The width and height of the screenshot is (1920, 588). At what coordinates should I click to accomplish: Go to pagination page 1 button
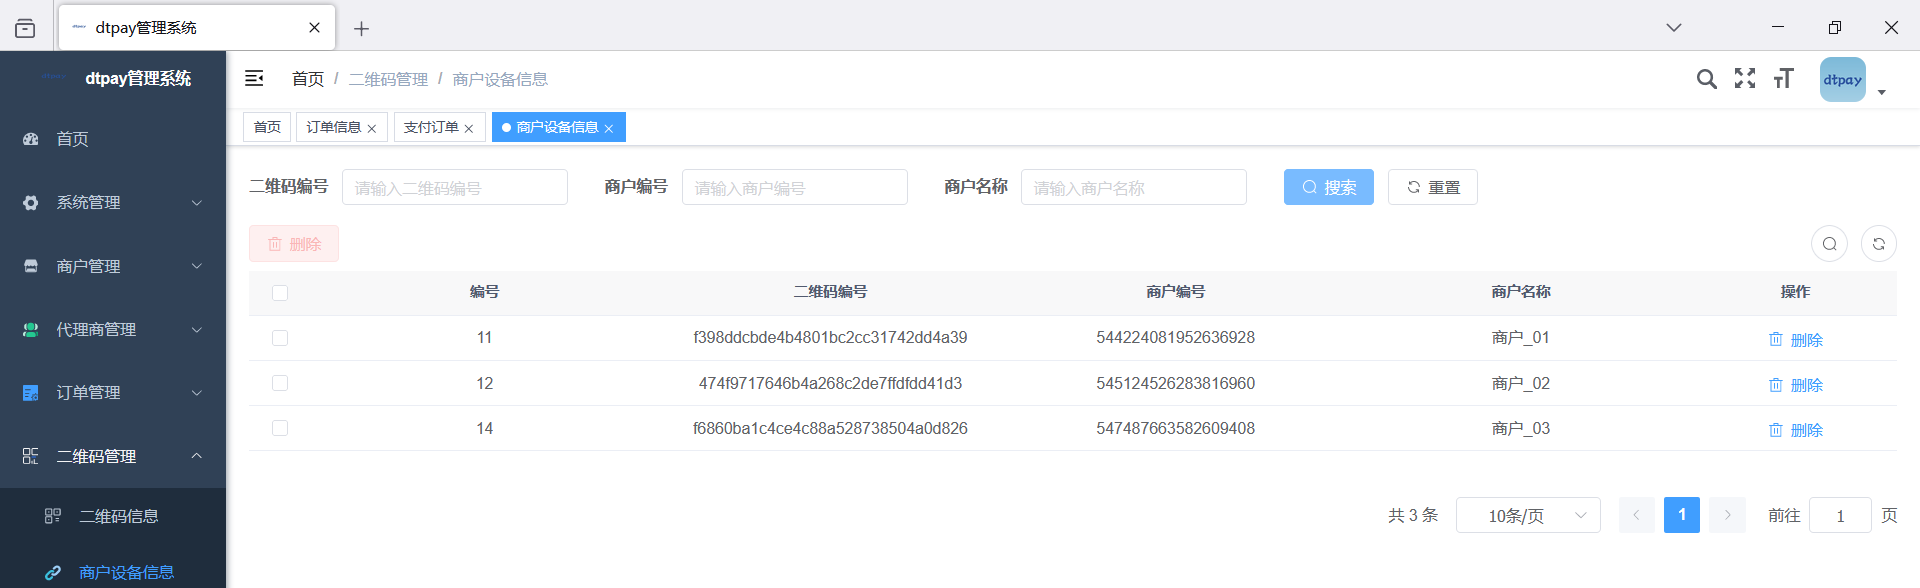pos(1682,515)
